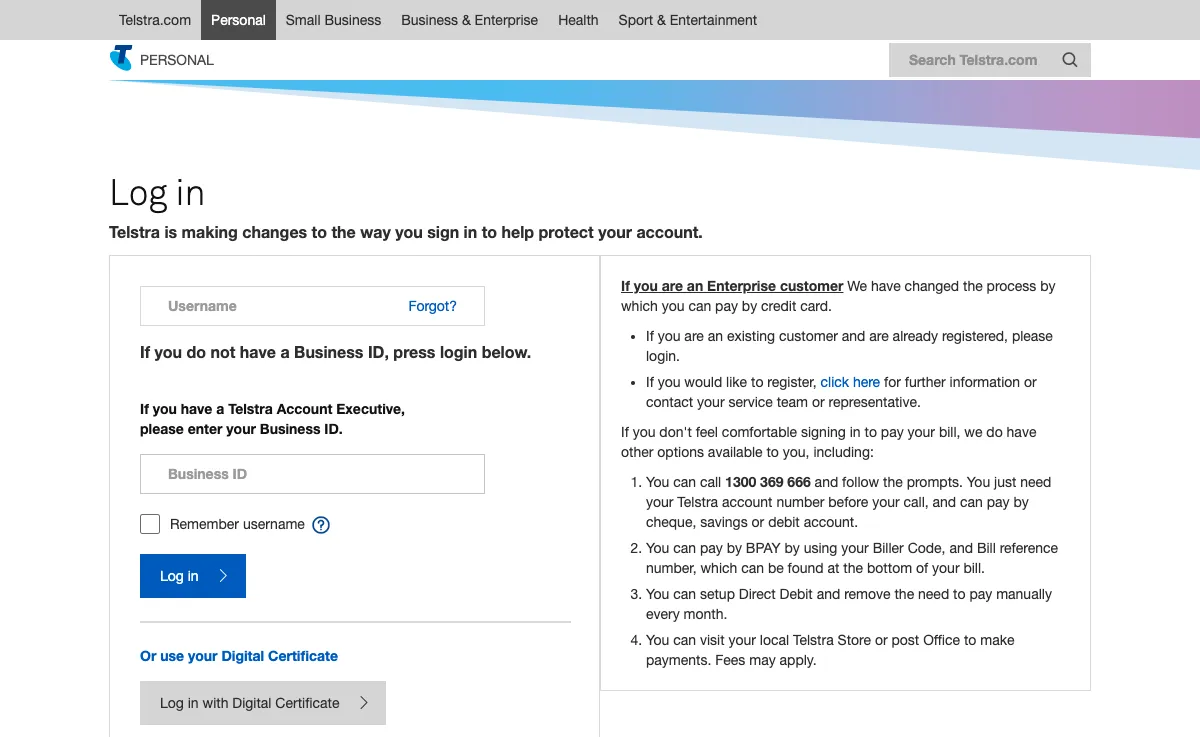Open the Health menu item
Screen dimensions: 1200x737
click(x=578, y=20)
